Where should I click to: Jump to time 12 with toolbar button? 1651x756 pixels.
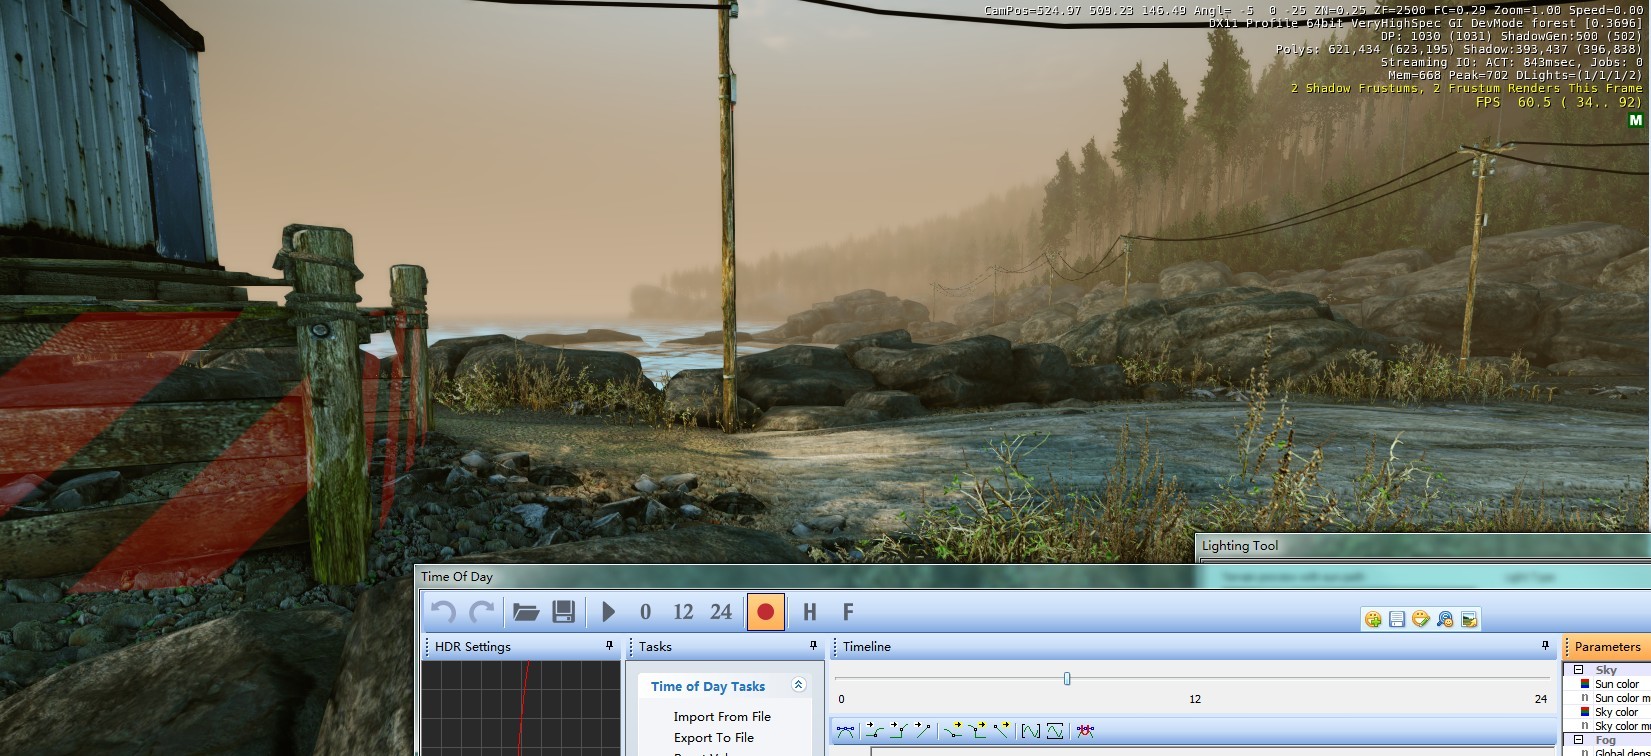(683, 611)
